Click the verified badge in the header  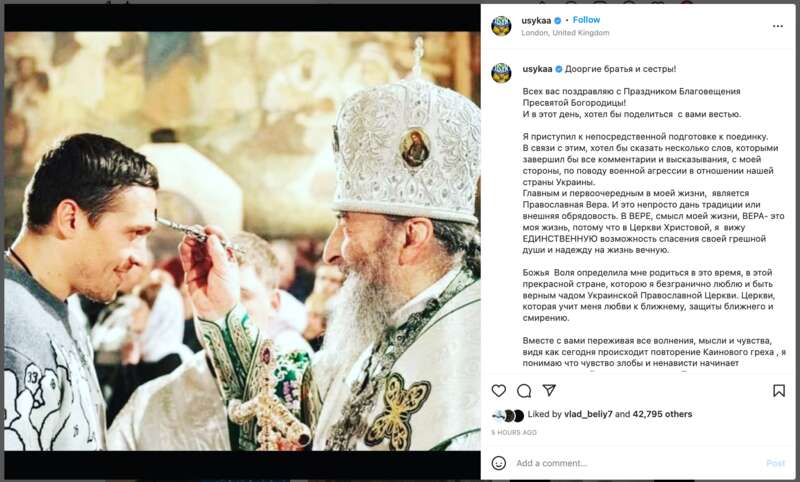558,20
